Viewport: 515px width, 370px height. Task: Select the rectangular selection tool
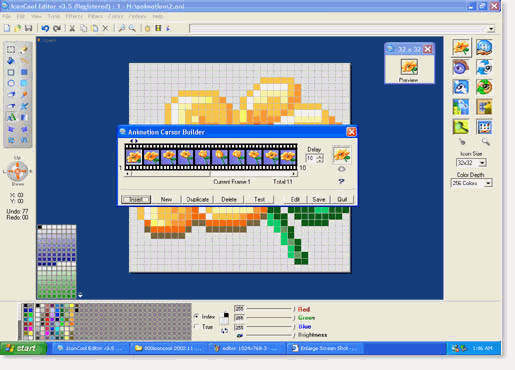click(11, 50)
